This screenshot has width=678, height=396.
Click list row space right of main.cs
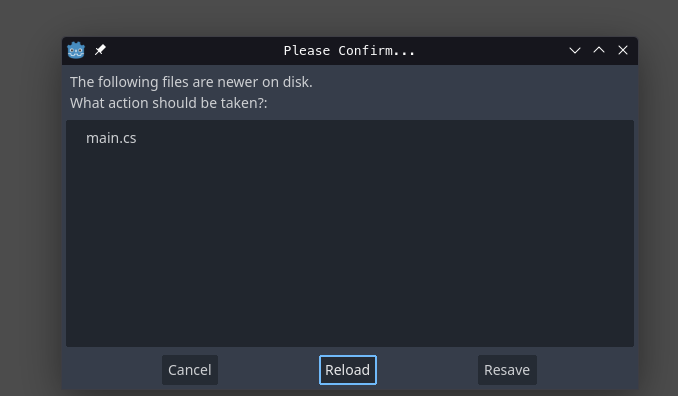385,138
